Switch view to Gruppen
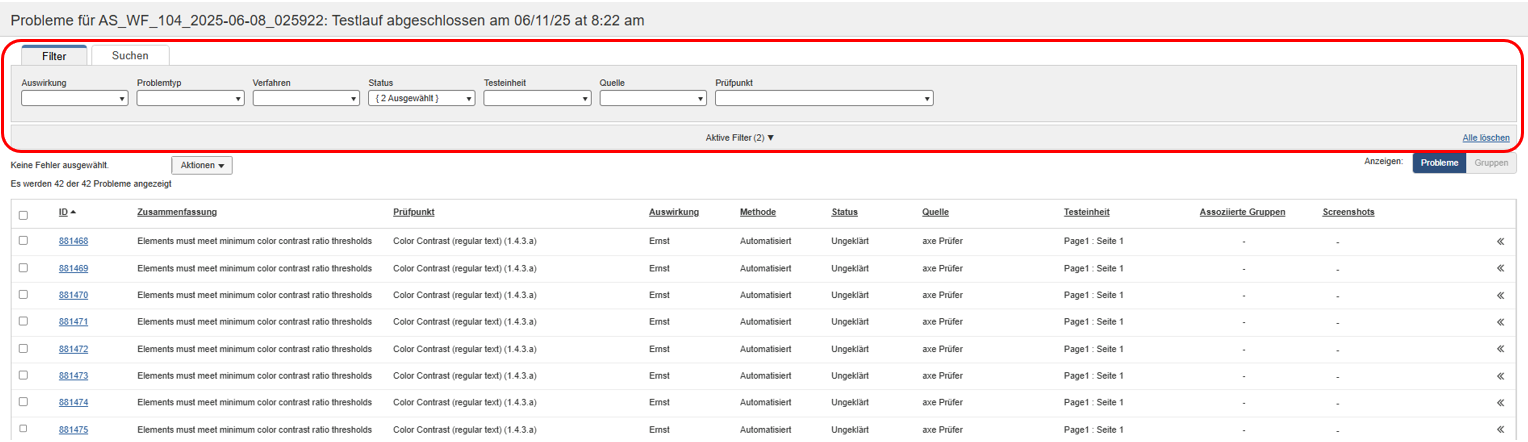Screen dimensions: 1528x442 pos(1491,163)
